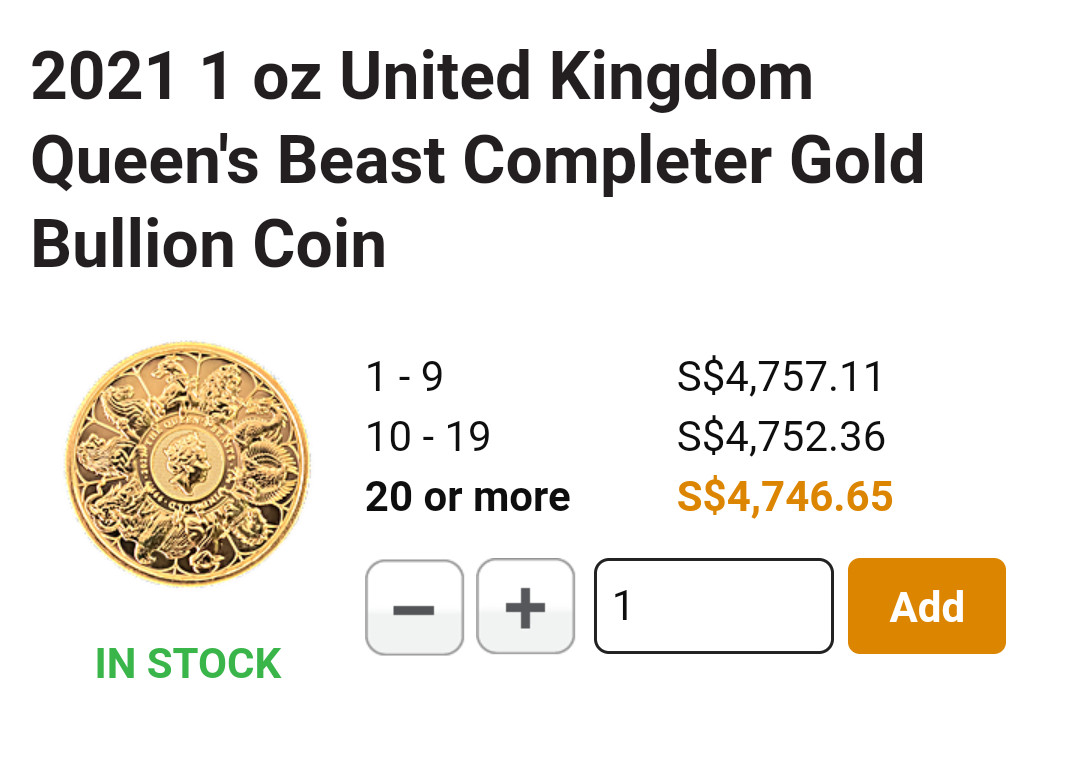Decrease quantity with the minus button
1080x782 pixels.
(x=414, y=607)
